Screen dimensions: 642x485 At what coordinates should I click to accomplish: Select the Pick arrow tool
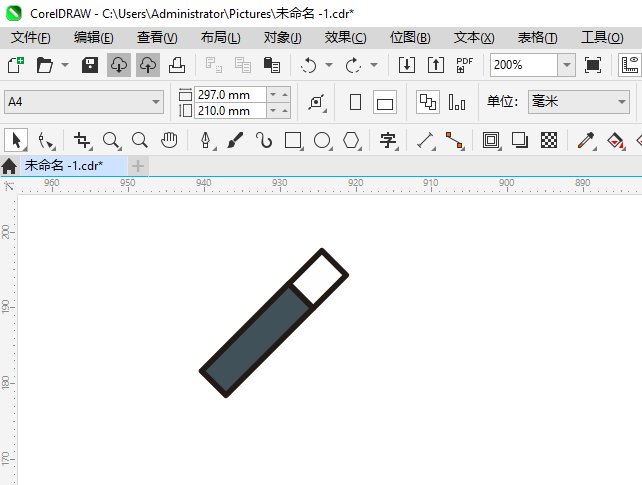(x=16, y=140)
